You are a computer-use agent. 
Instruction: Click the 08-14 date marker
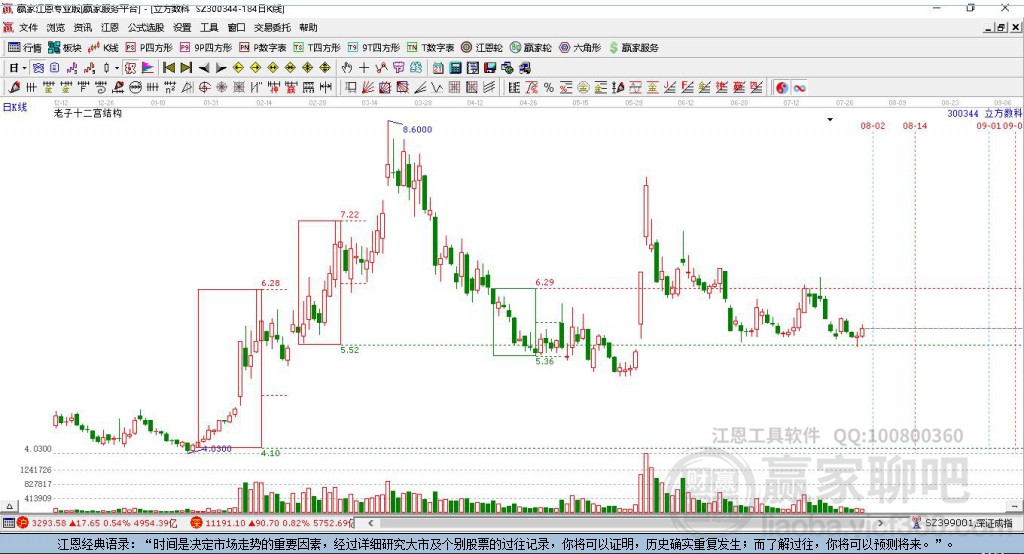914,126
